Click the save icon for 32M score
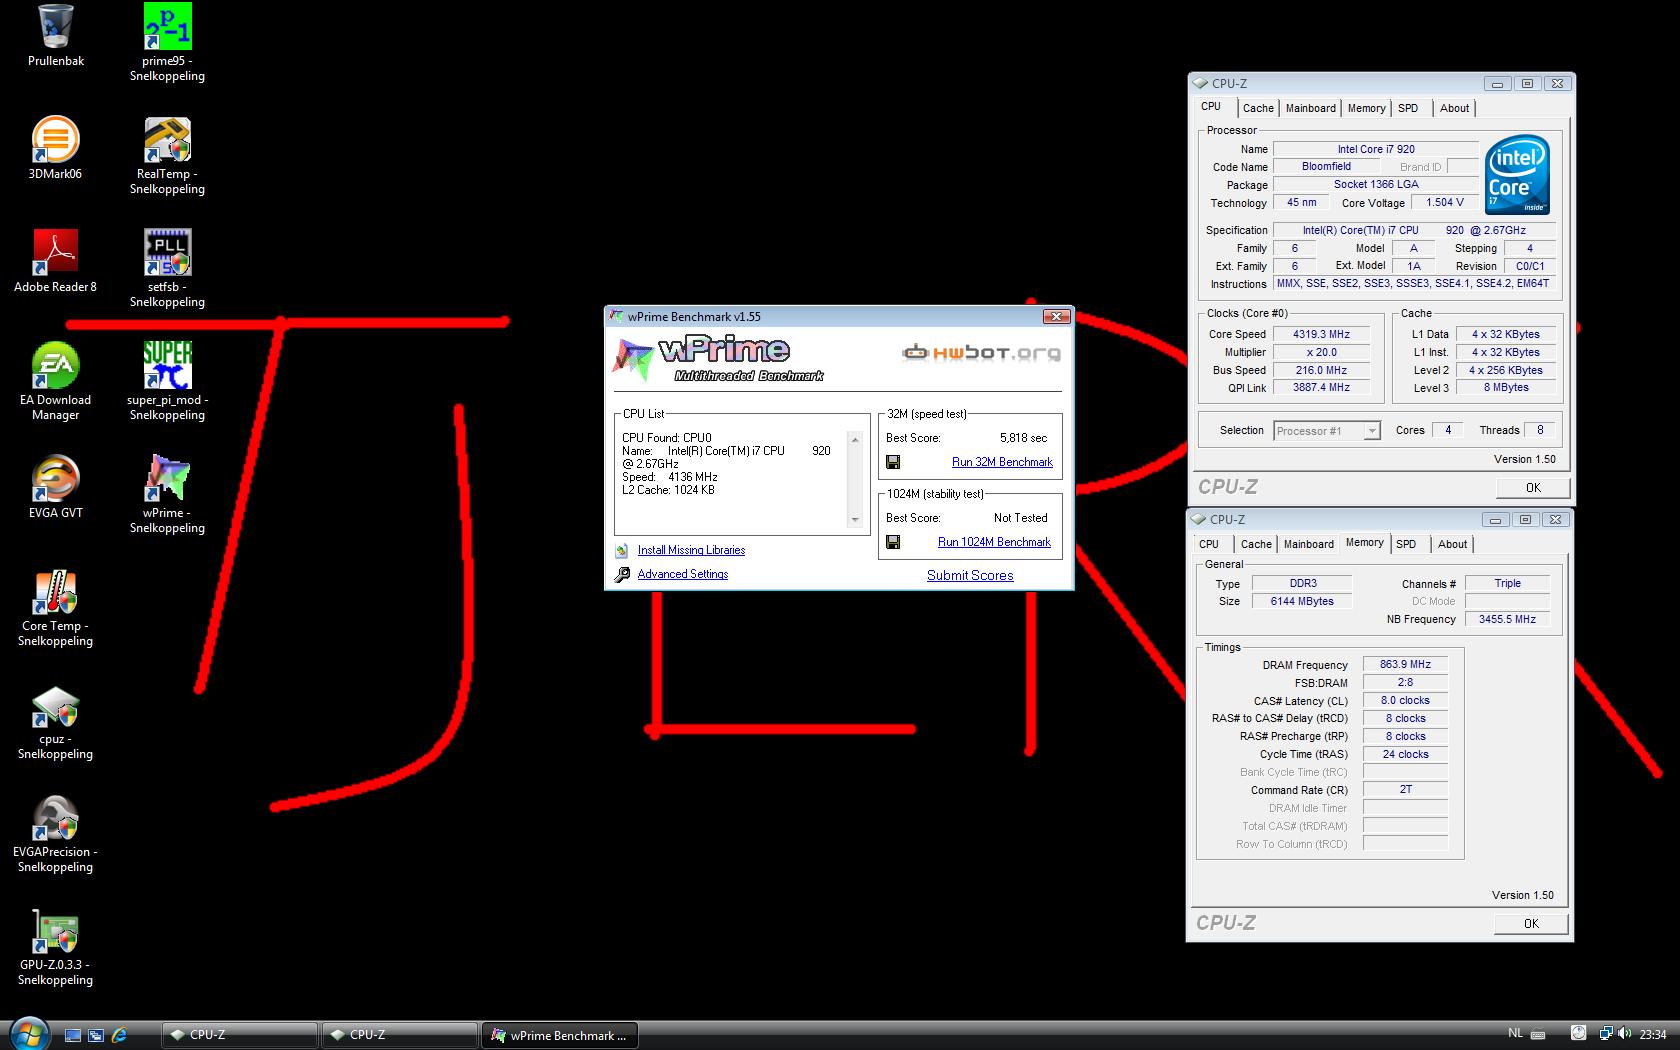 click(x=893, y=462)
